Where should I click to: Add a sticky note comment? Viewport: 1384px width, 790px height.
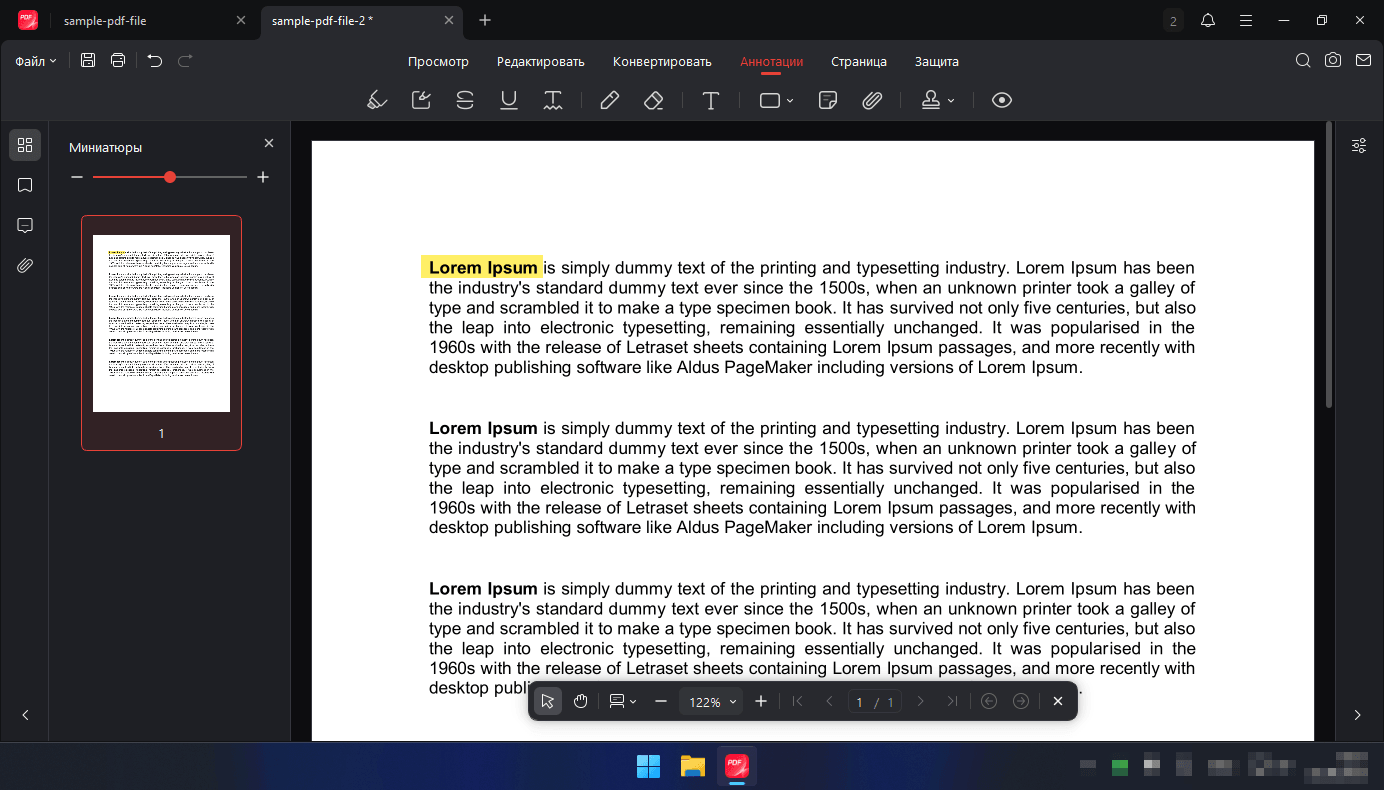(x=827, y=100)
